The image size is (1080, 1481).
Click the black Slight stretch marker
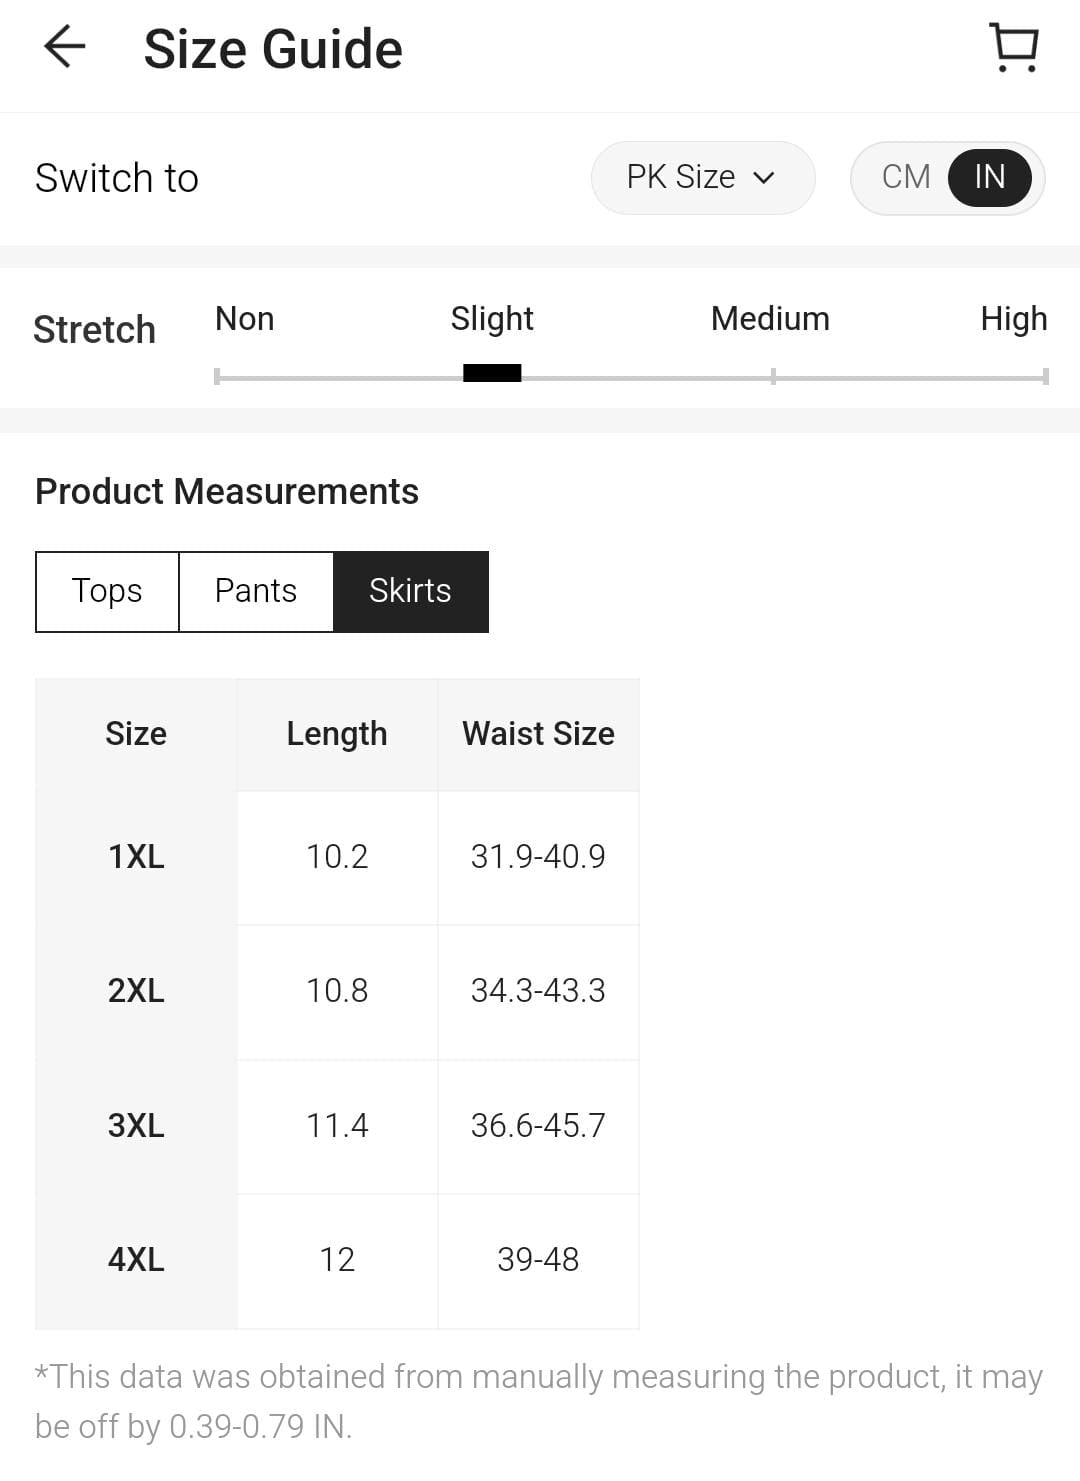(x=492, y=374)
